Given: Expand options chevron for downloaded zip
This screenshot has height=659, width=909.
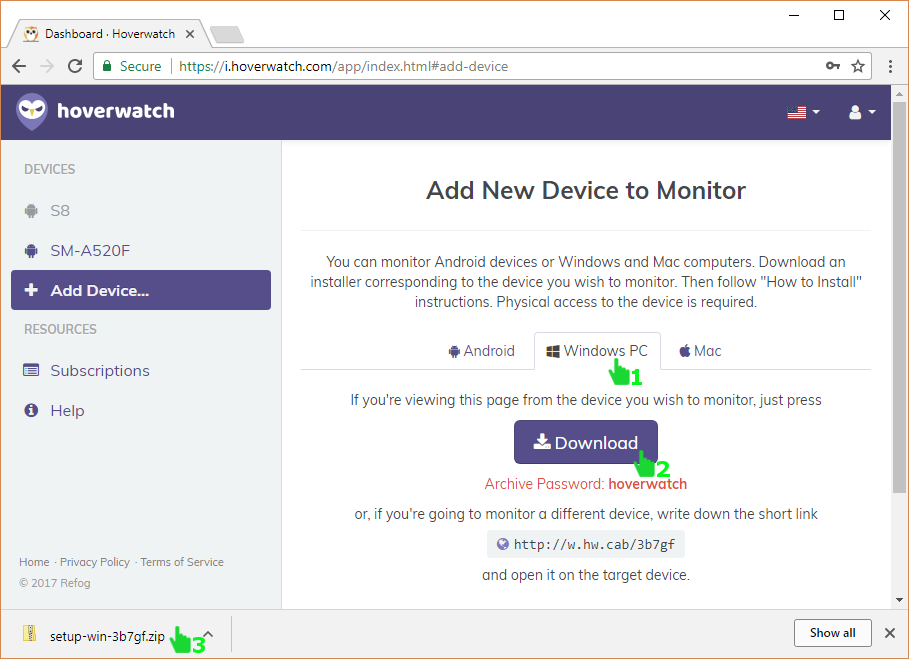Looking at the screenshot, I should coord(209,634).
